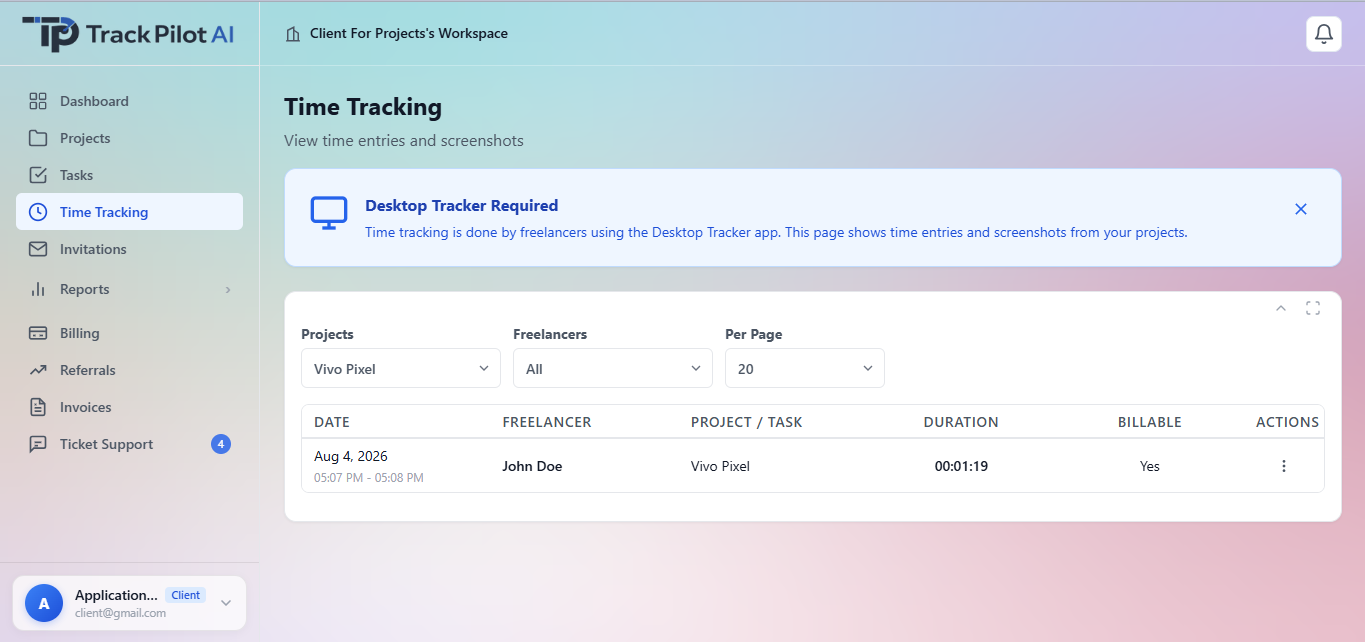Expand time entries panel to fullscreen
Image resolution: width=1365 pixels, height=642 pixels.
click(1313, 308)
